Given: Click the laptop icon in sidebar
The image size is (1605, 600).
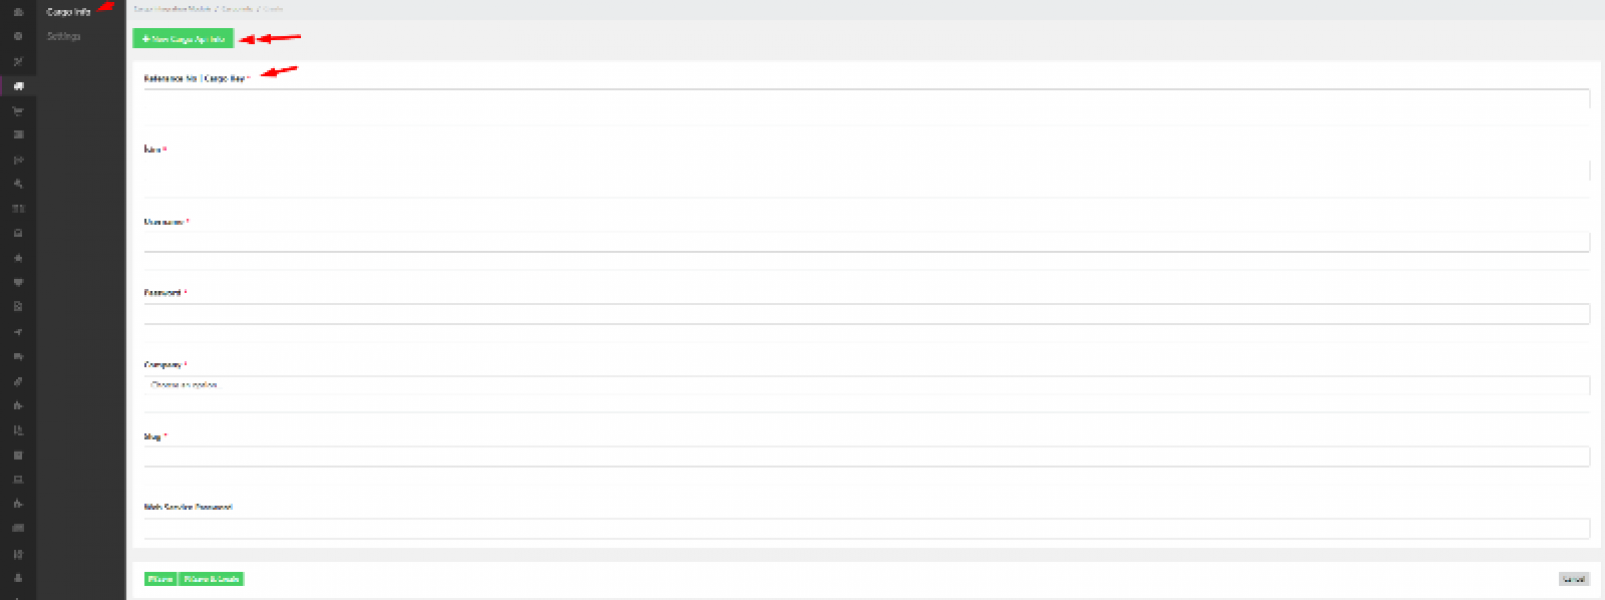Looking at the screenshot, I should 18,480.
